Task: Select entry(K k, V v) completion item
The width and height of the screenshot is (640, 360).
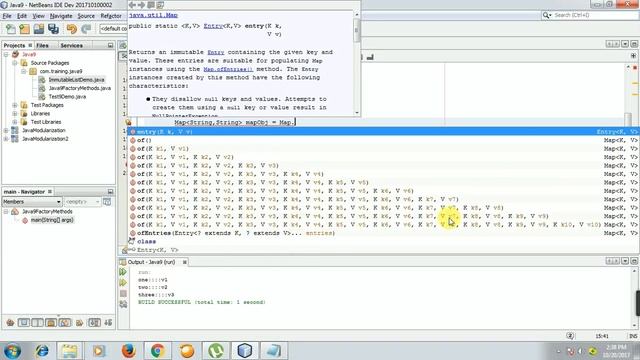Action: pos(383,131)
